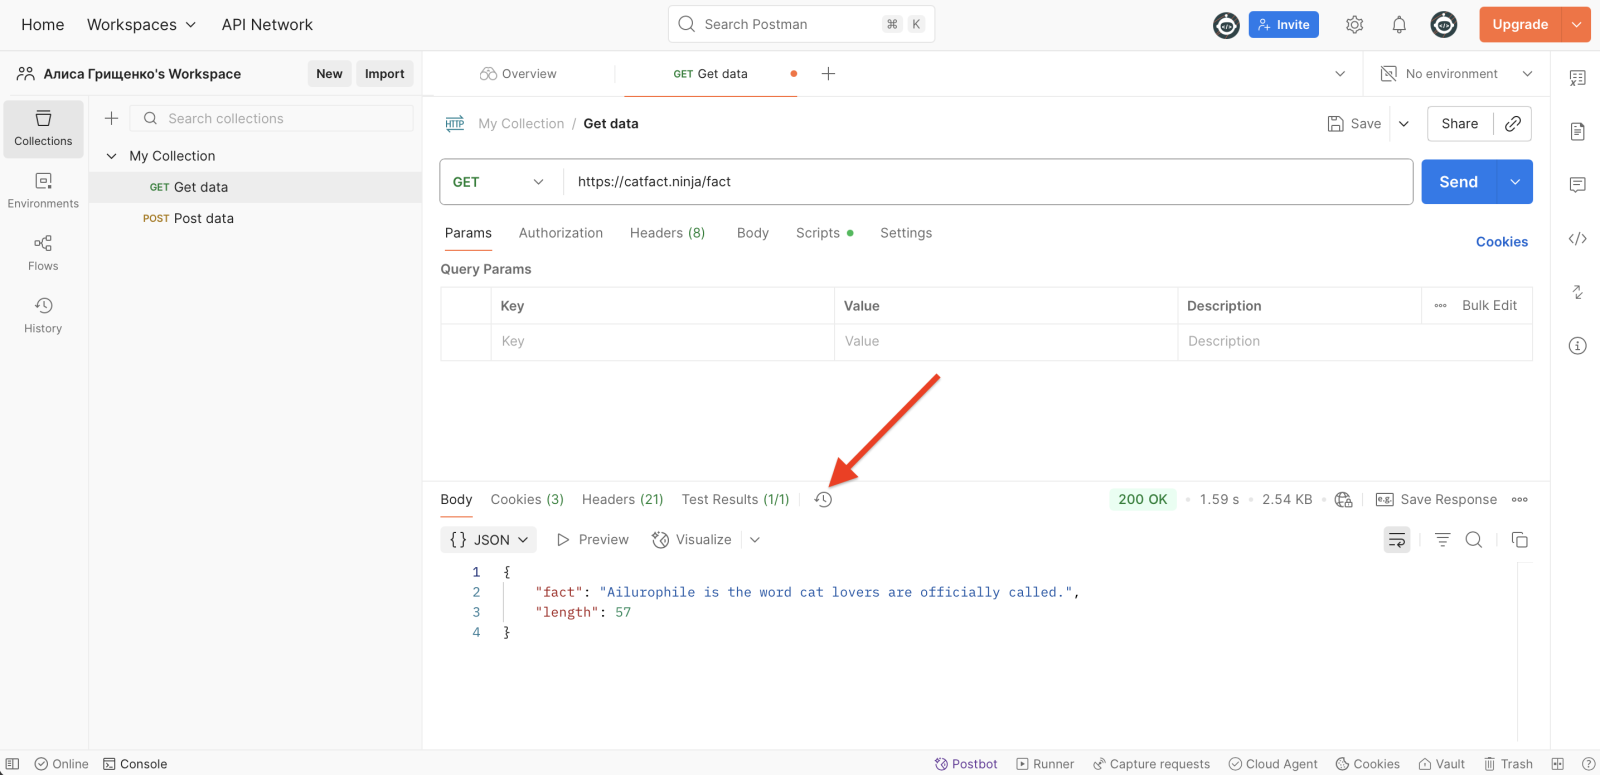Open the Overview tab
The width and height of the screenshot is (1600, 775).
[518, 74]
